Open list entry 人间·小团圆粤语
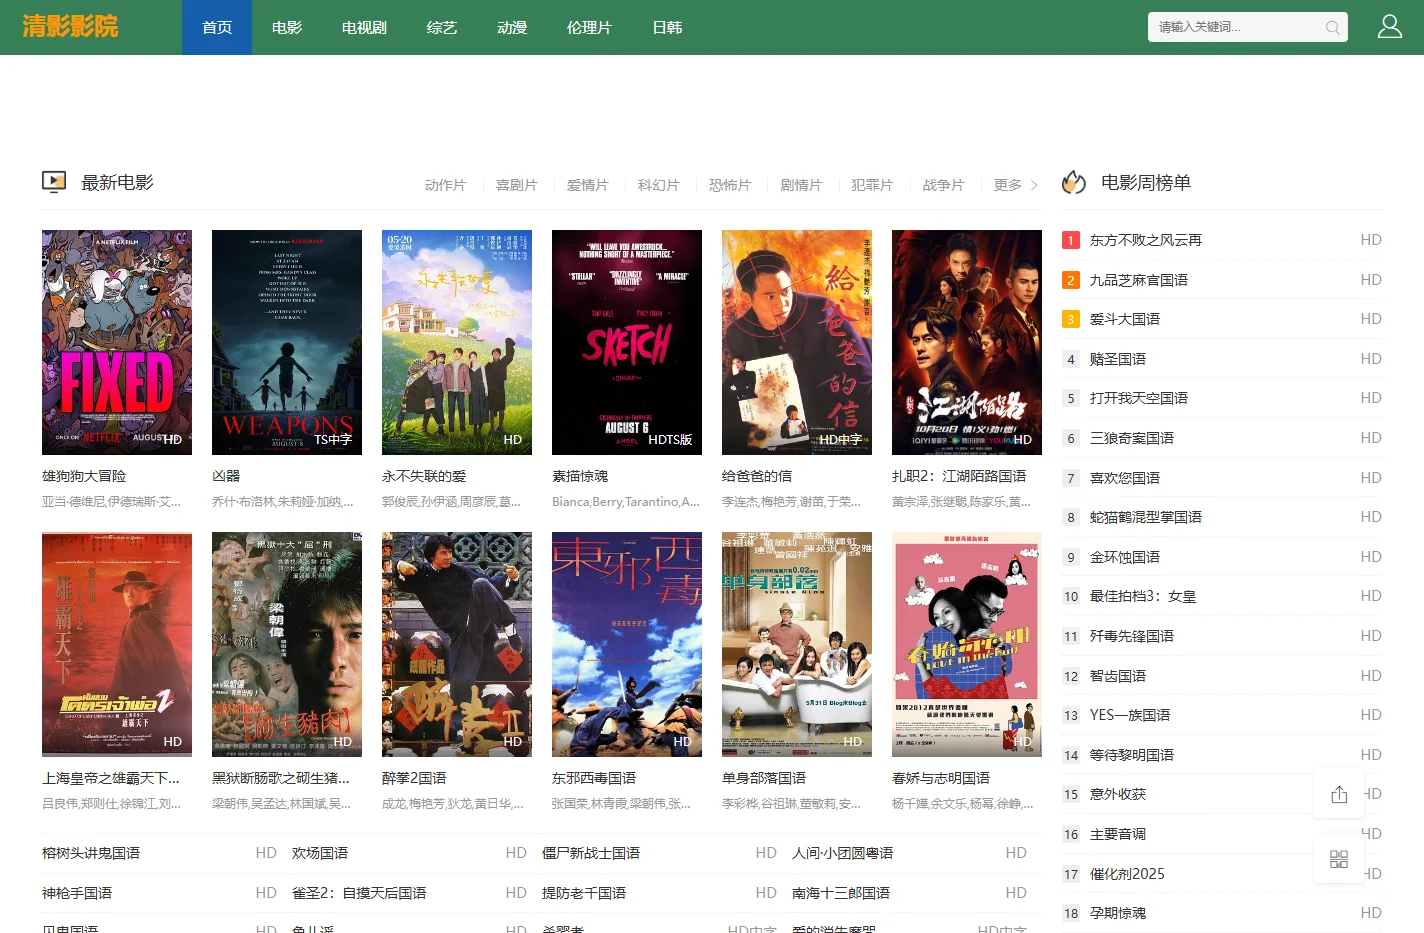 click(x=842, y=853)
